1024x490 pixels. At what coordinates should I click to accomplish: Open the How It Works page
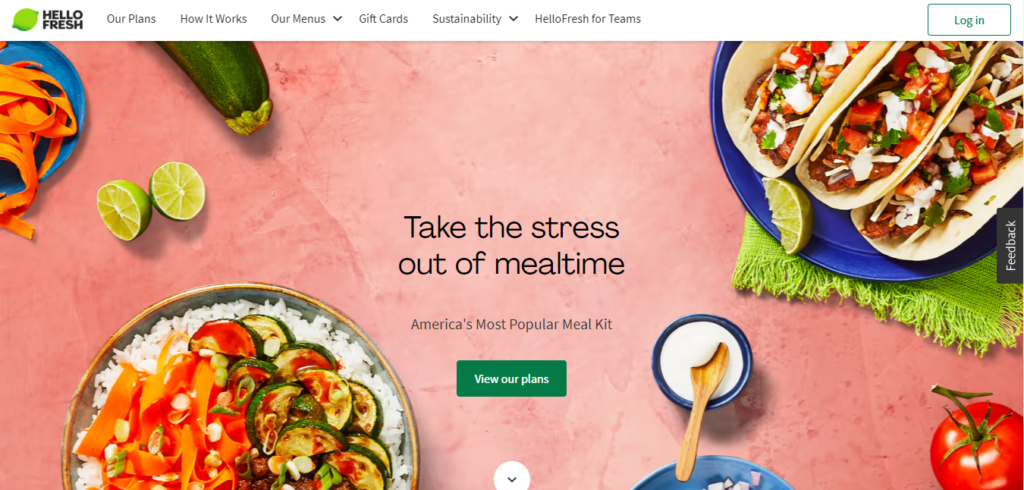pos(214,19)
